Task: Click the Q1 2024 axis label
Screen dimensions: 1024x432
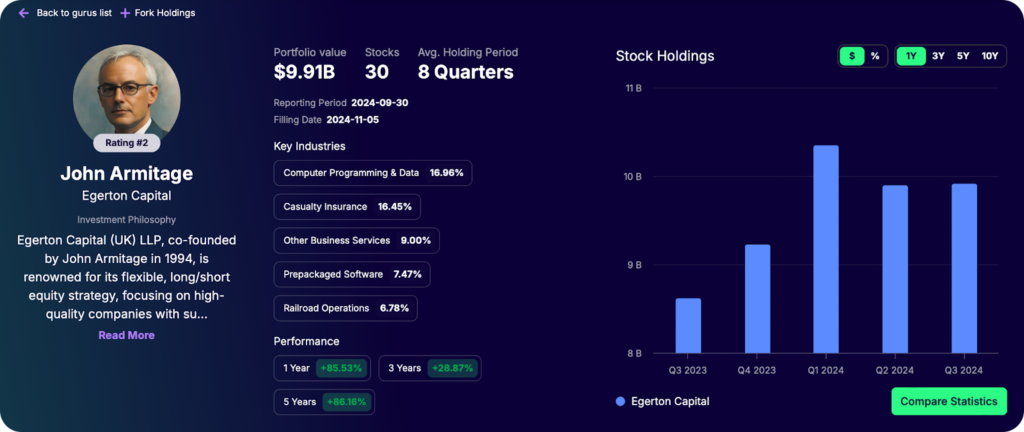Action: pyautogui.click(x=826, y=370)
